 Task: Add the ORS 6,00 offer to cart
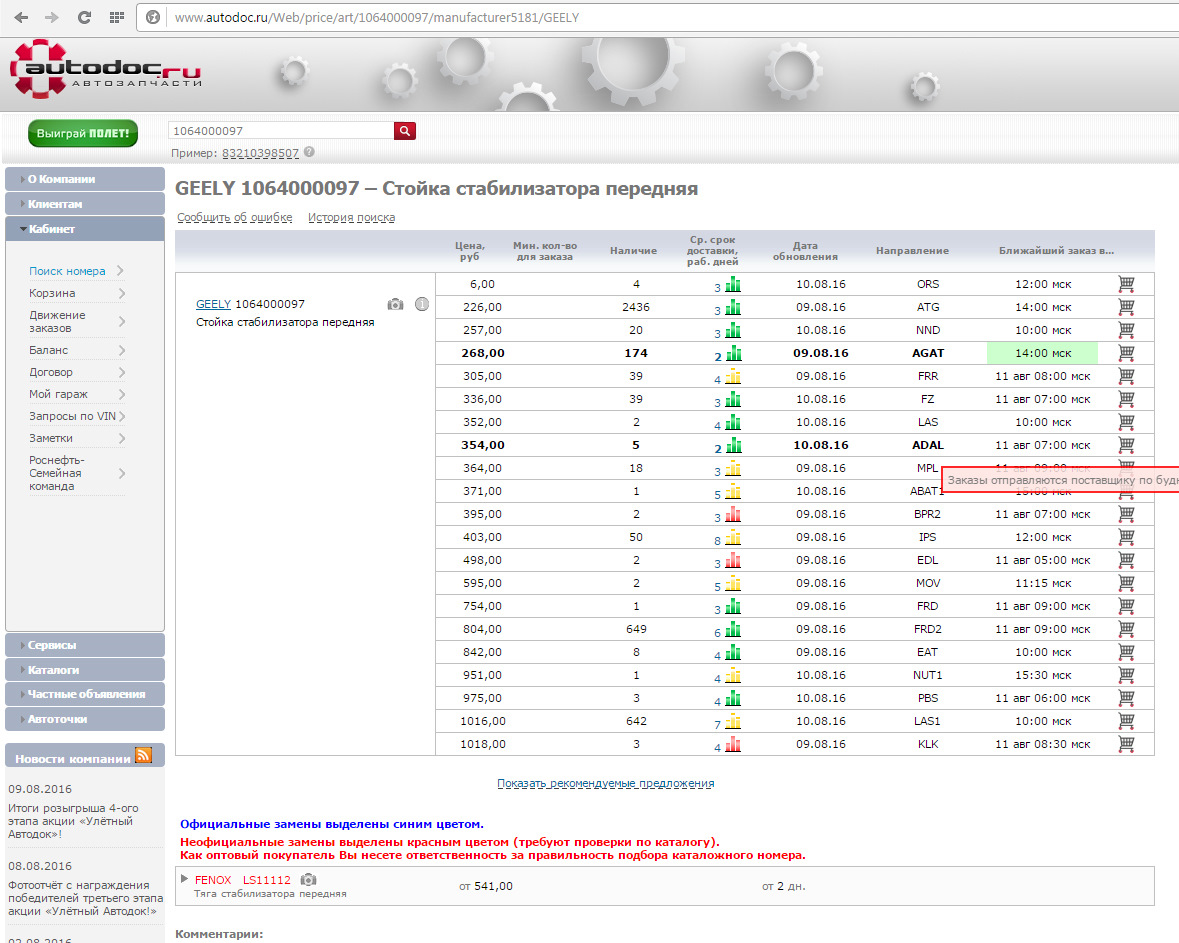[x=1126, y=284]
